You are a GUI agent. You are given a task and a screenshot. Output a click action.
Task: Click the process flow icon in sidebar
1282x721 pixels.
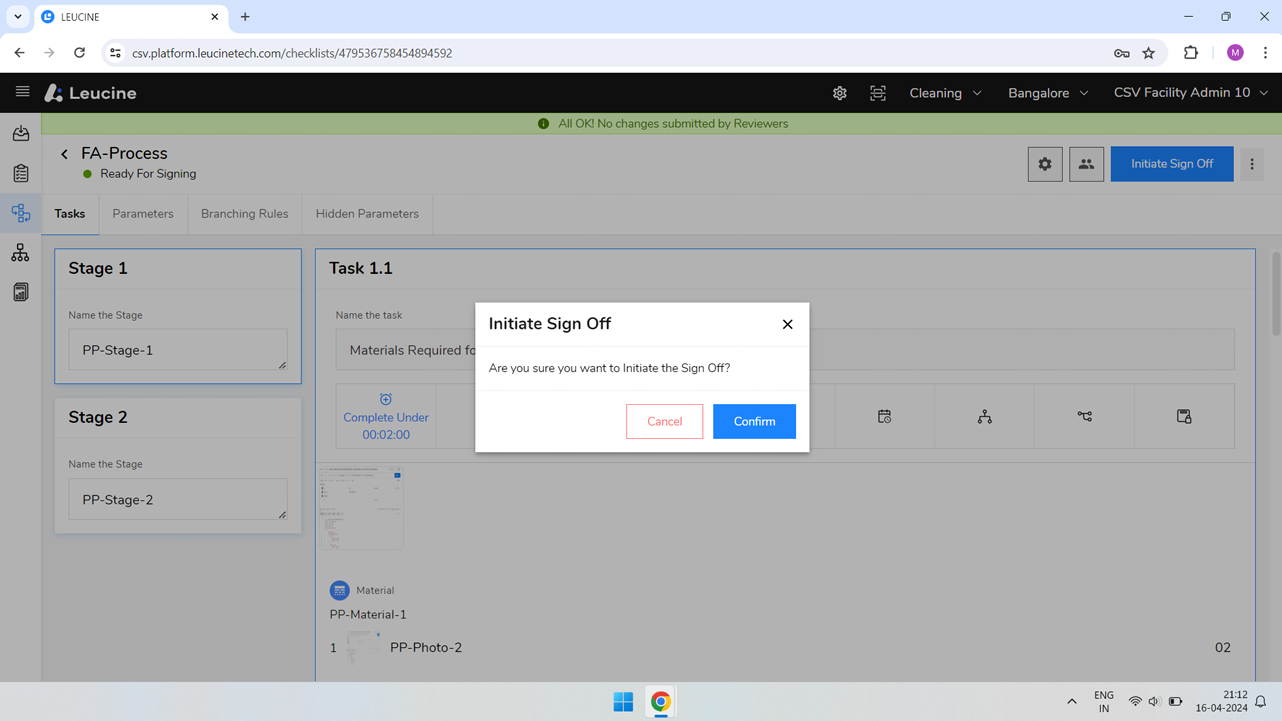(x=20, y=213)
